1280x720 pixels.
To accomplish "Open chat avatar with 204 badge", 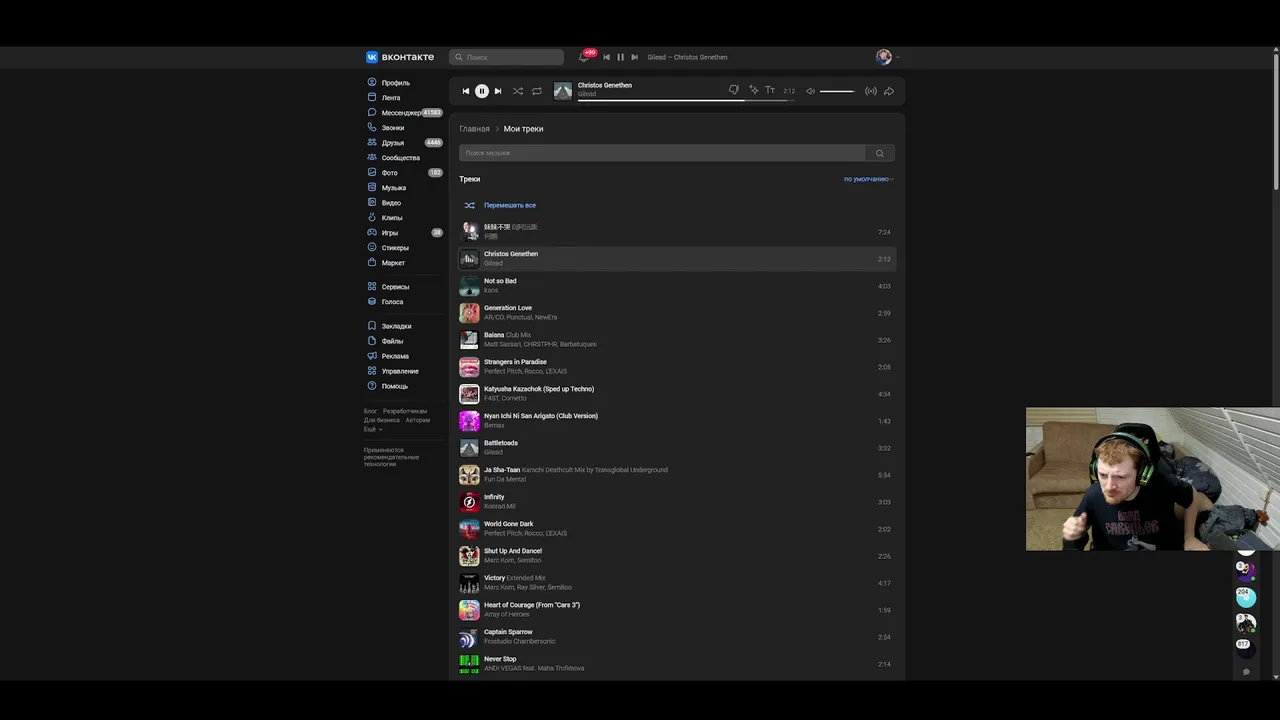I will 1245,597.
